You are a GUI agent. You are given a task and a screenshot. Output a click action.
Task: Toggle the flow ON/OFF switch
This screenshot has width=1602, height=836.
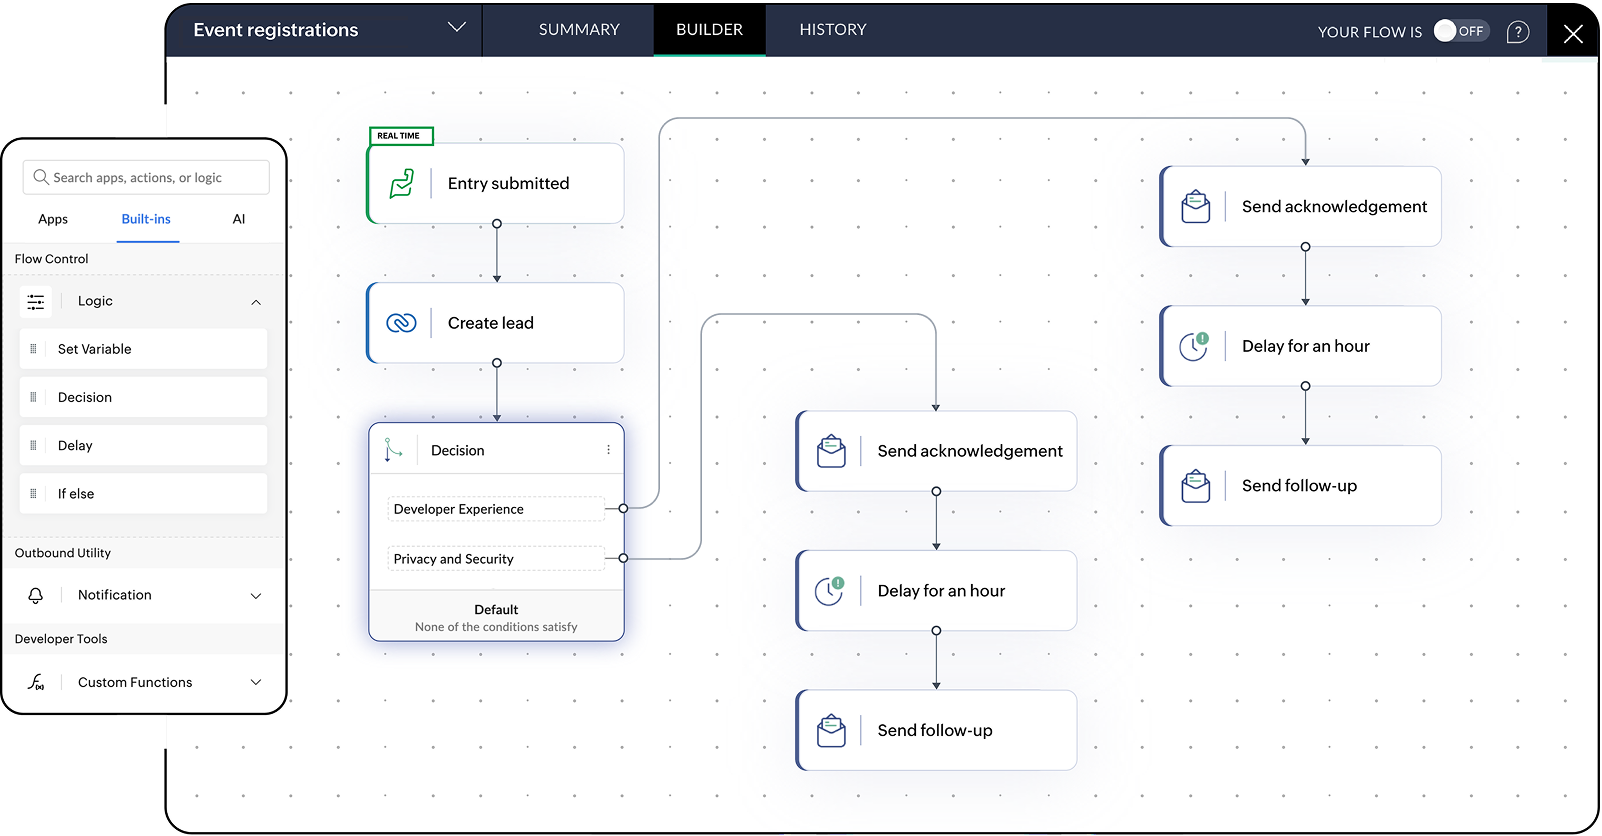tap(1461, 31)
